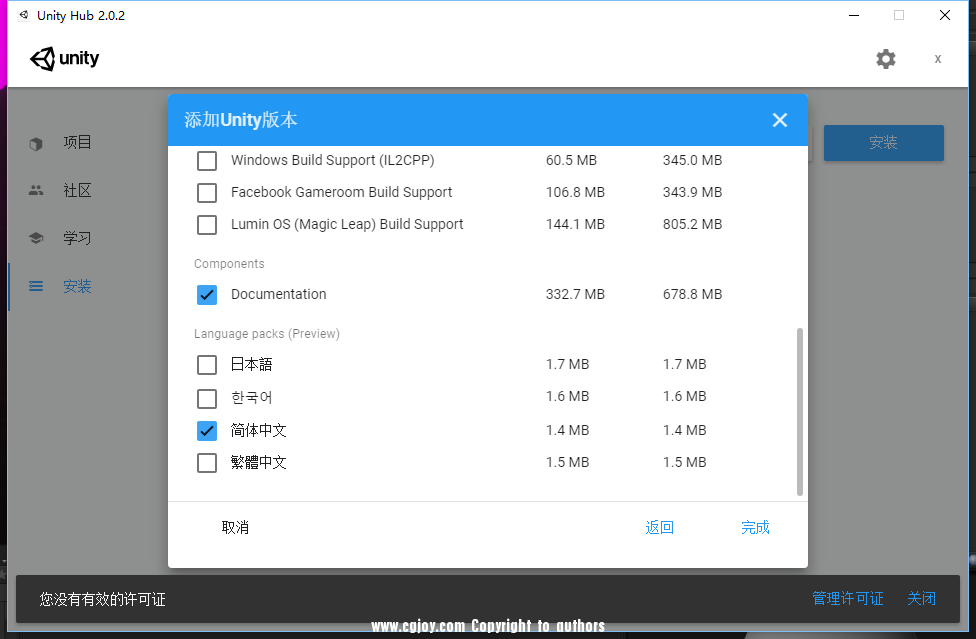Click the 学习 graduation cap icon
This screenshot has width=976, height=639.
click(36, 238)
